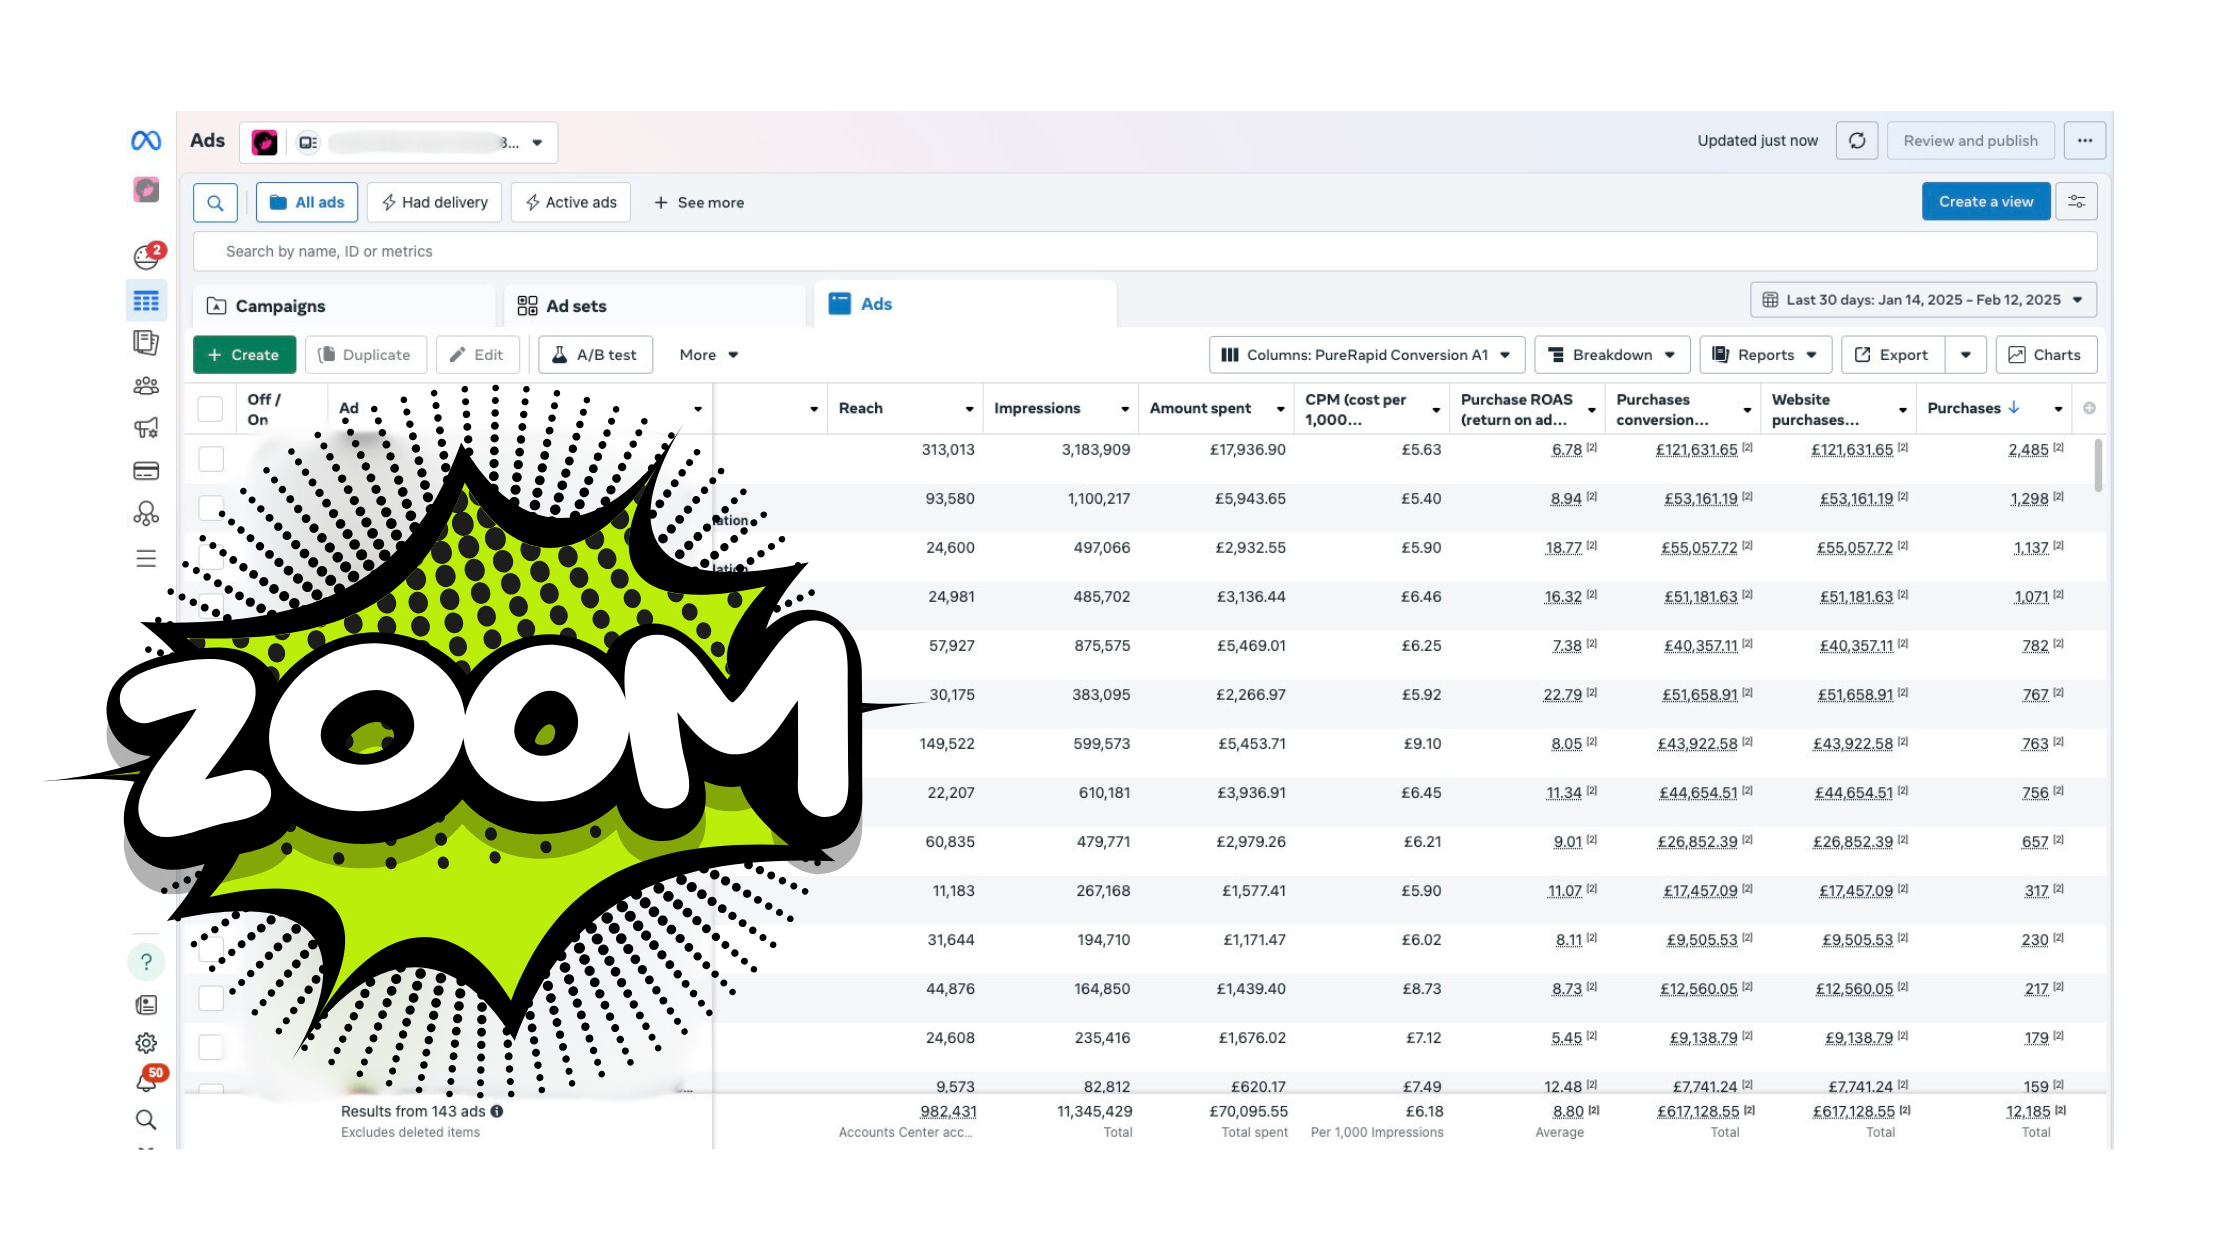Open Billing card icon in sidebar
This screenshot has width=2240, height=1260.
coord(146,471)
